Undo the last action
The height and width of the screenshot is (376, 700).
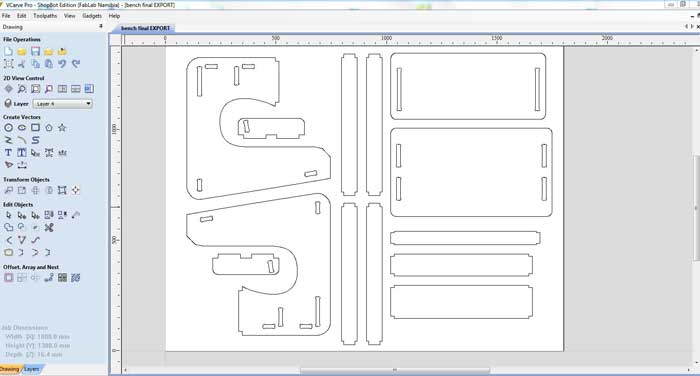pos(62,64)
